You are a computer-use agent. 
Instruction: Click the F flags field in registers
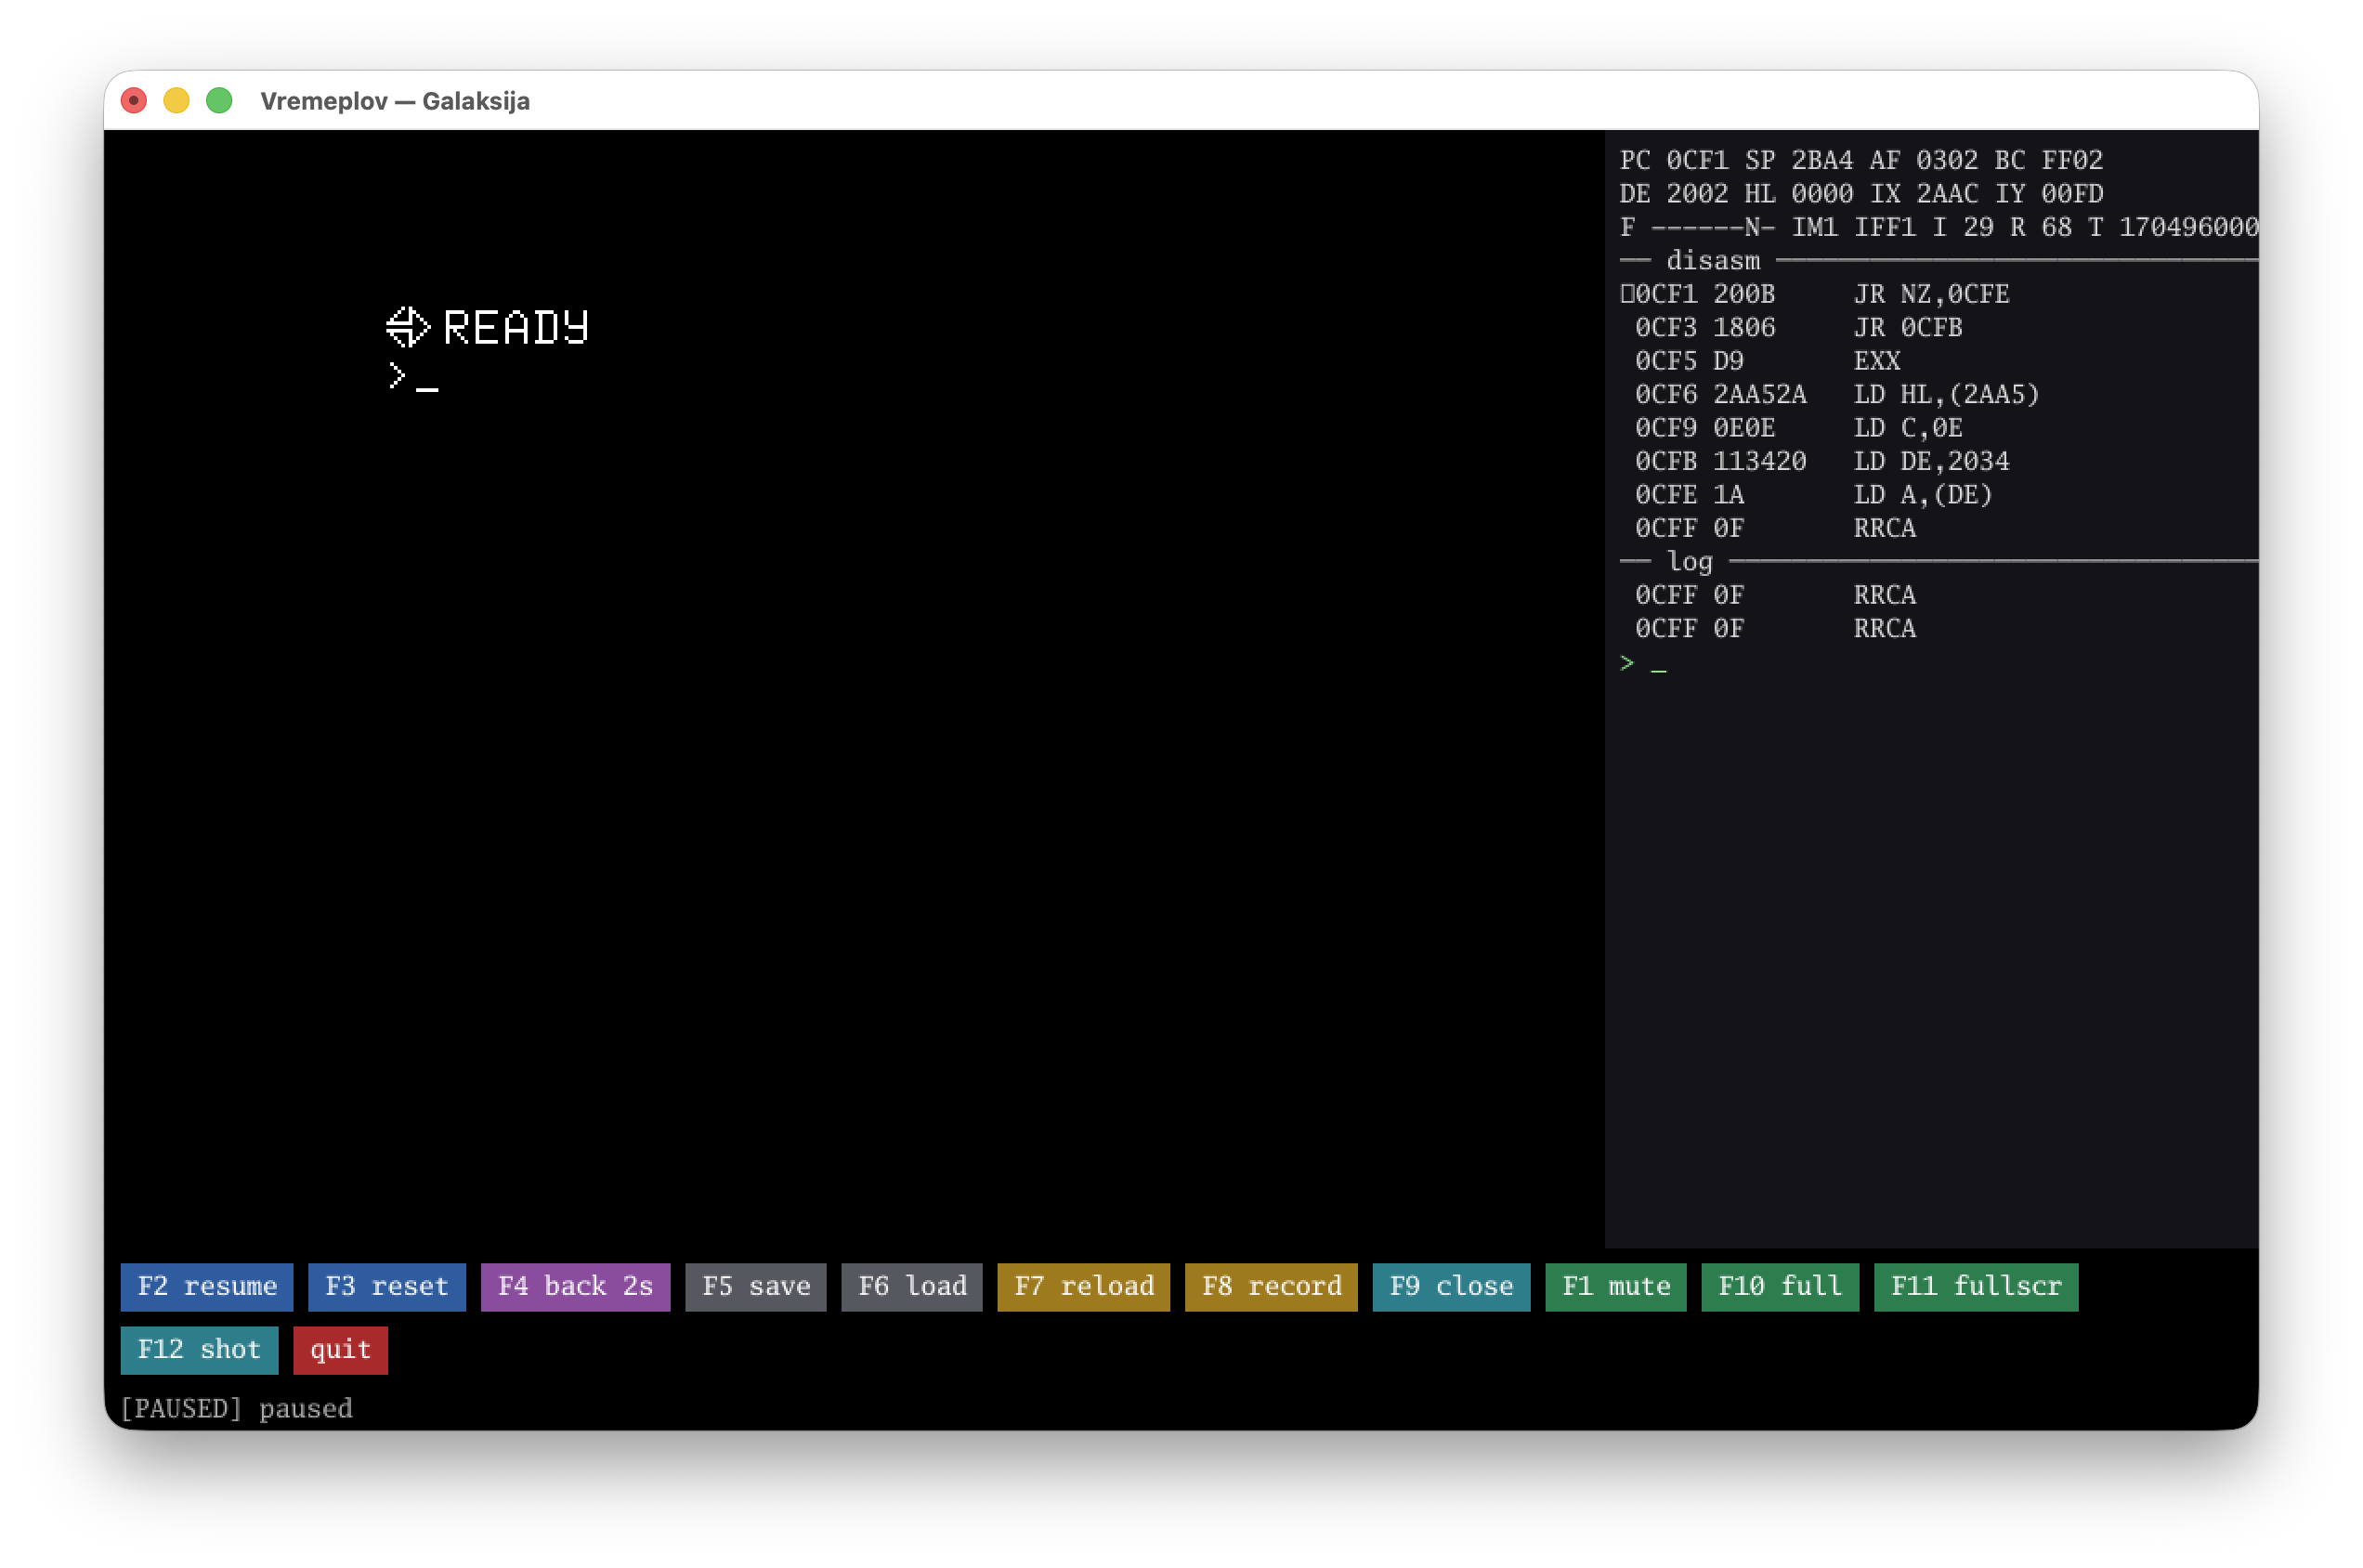click(1698, 227)
